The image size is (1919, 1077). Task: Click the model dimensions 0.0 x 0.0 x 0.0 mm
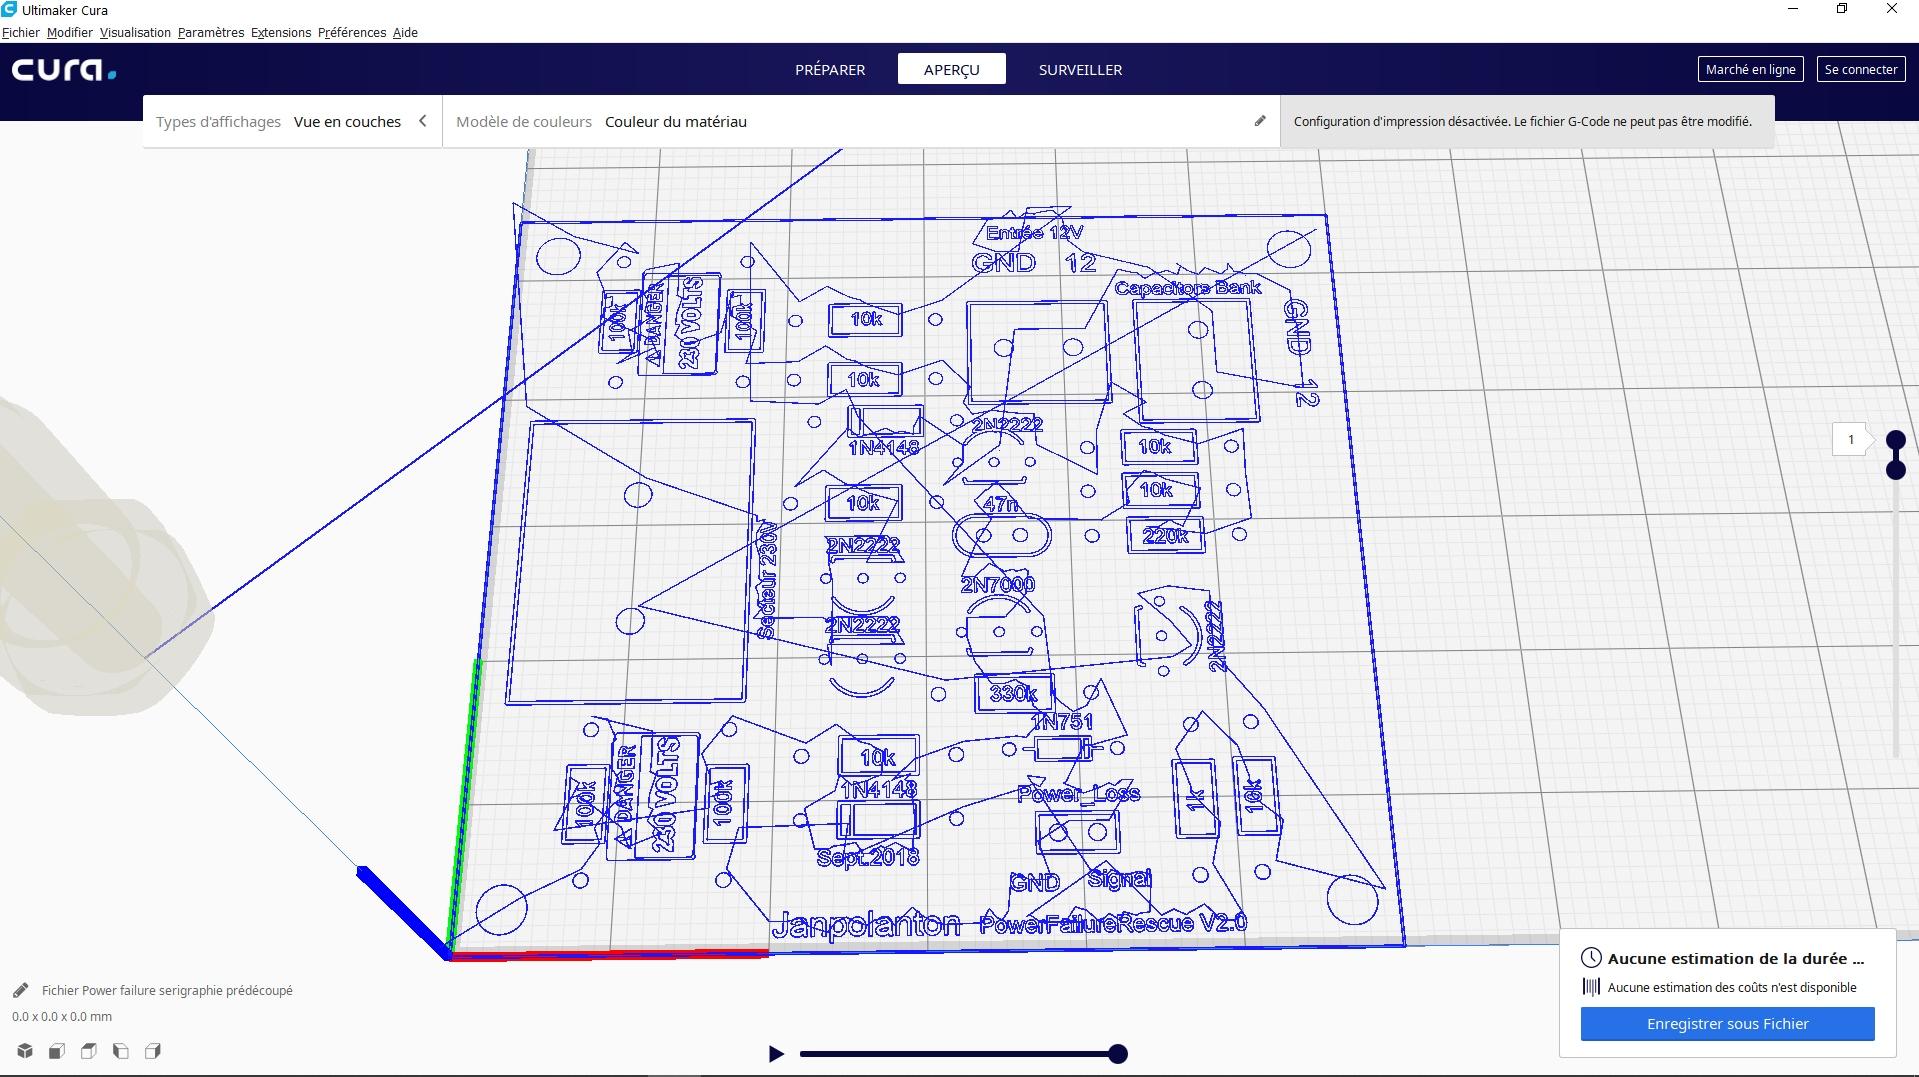[62, 1016]
